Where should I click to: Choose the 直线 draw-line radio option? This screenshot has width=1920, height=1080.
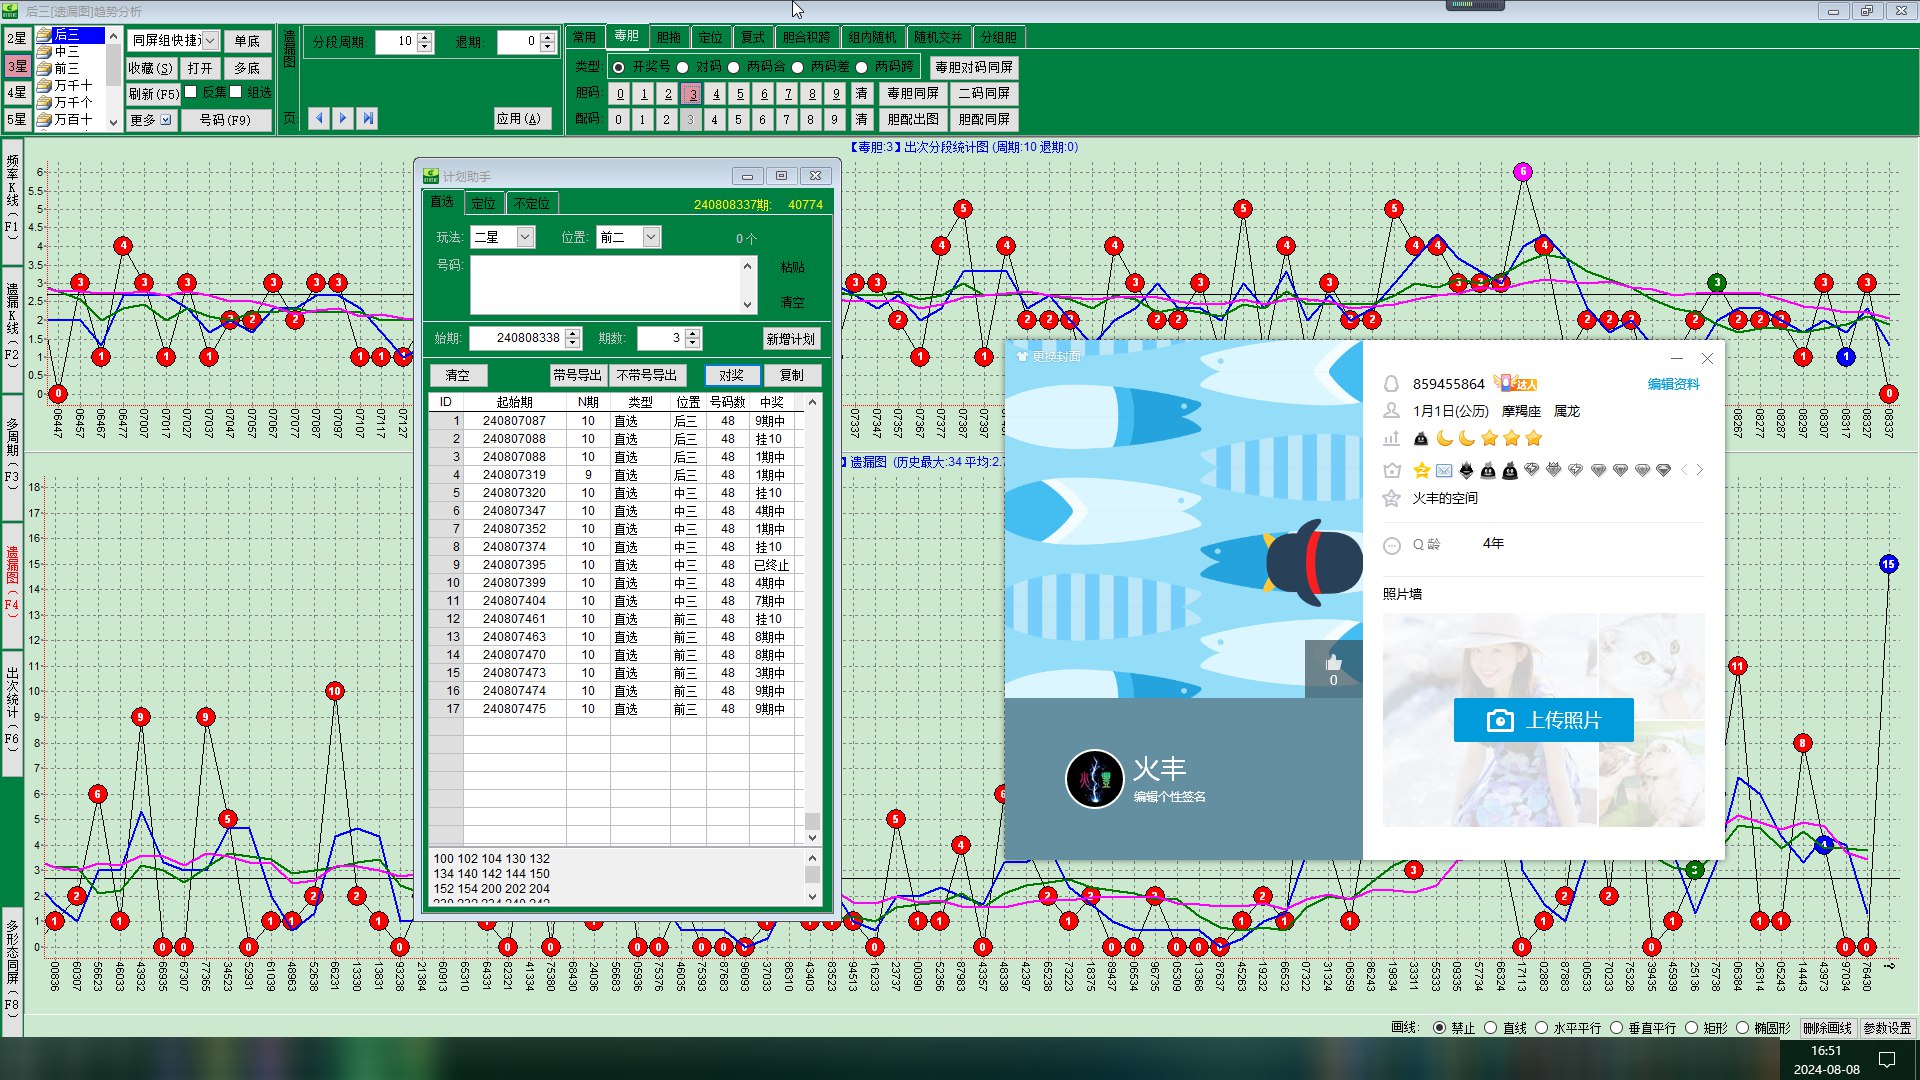point(1490,1028)
